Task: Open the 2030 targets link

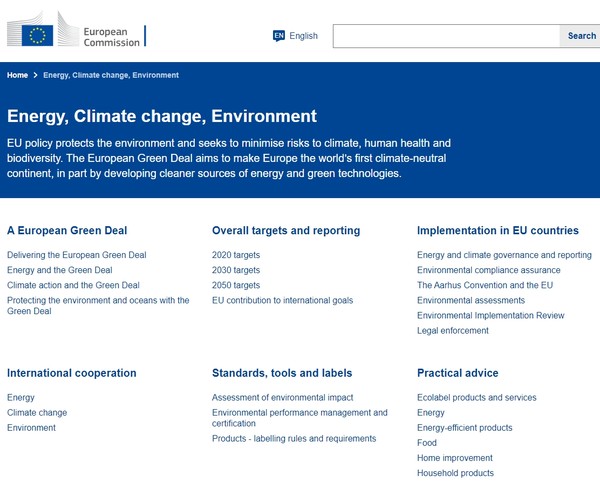Action: coord(236,270)
